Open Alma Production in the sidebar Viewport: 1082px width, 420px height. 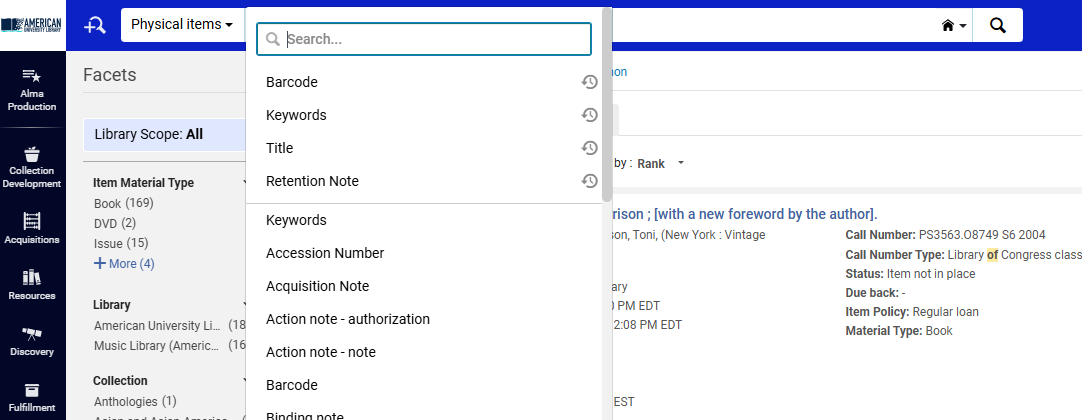tap(32, 89)
